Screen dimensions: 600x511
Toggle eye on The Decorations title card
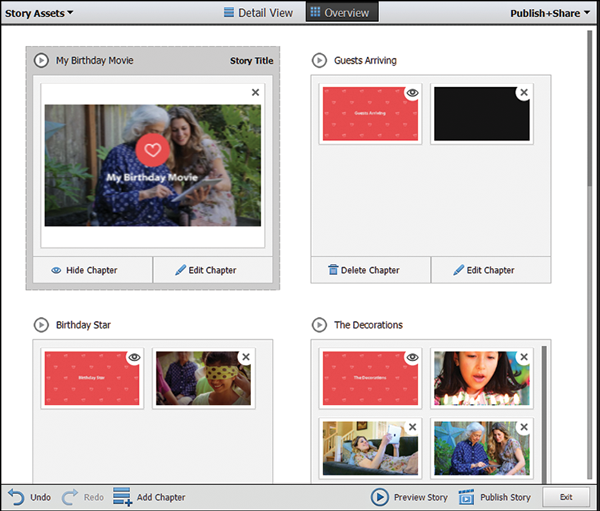click(412, 356)
